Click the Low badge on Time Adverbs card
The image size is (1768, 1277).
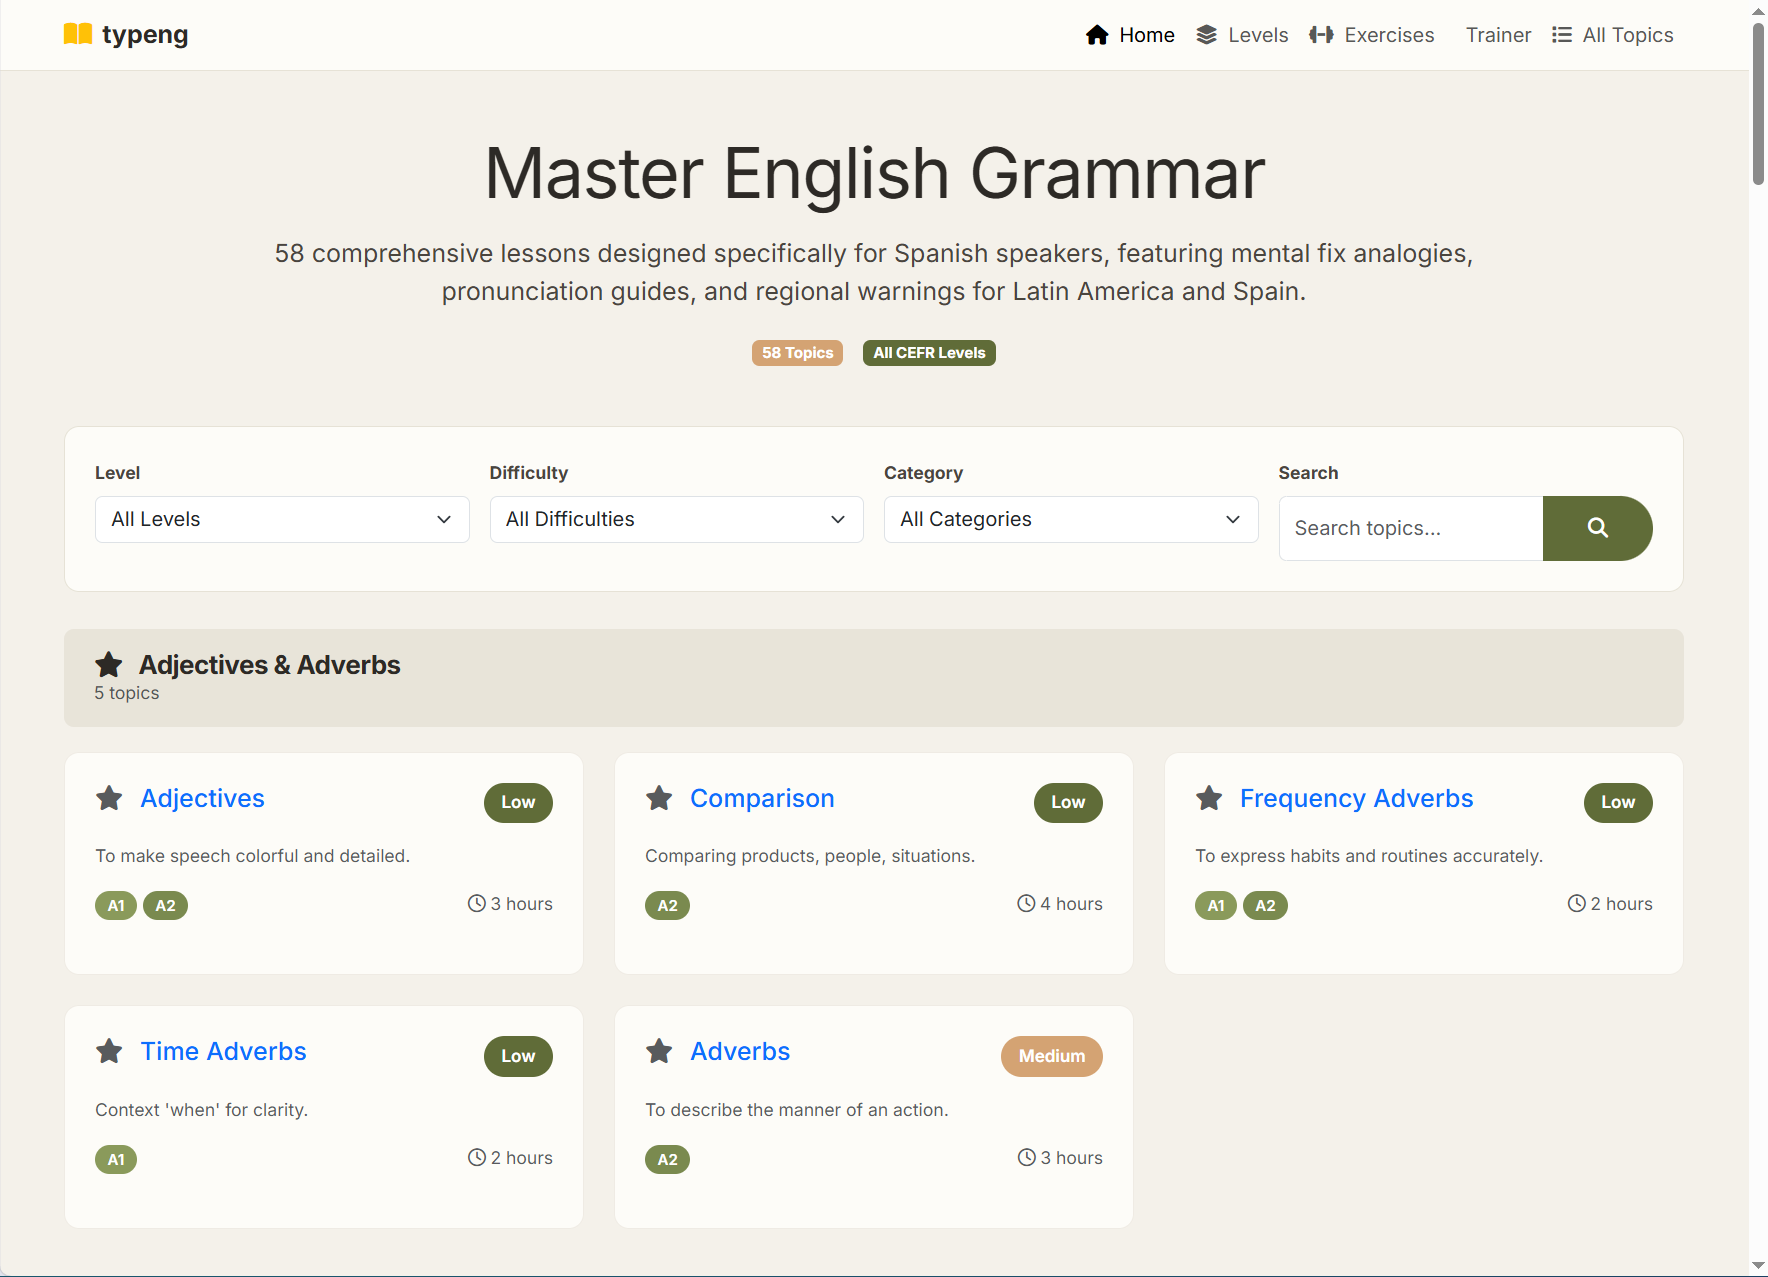click(518, 1056)
